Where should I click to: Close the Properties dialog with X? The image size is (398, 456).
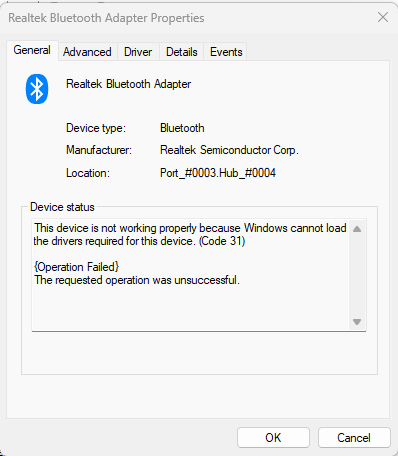(x=383, y=17)
